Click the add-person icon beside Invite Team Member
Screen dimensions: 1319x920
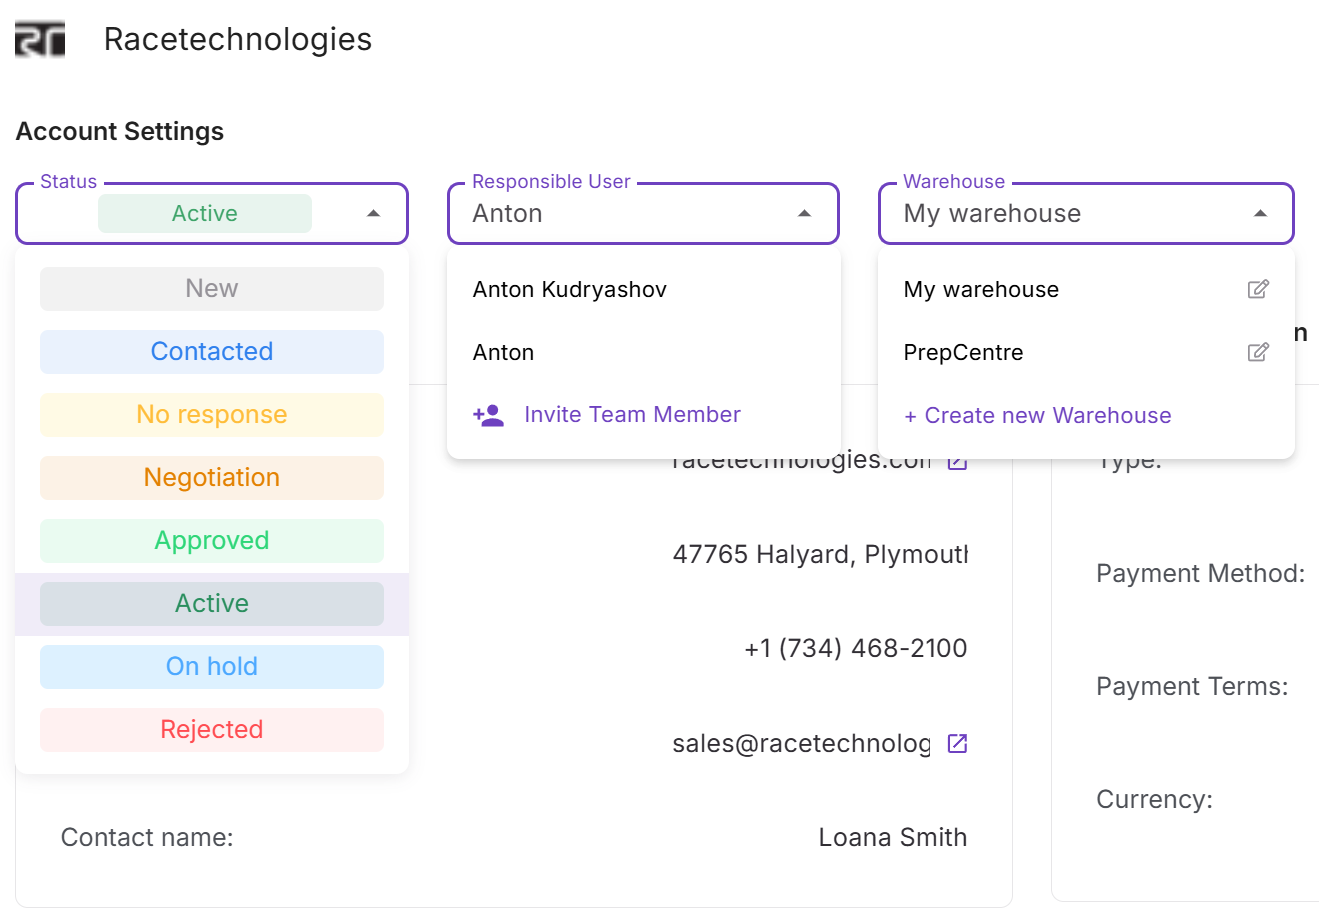489,414
